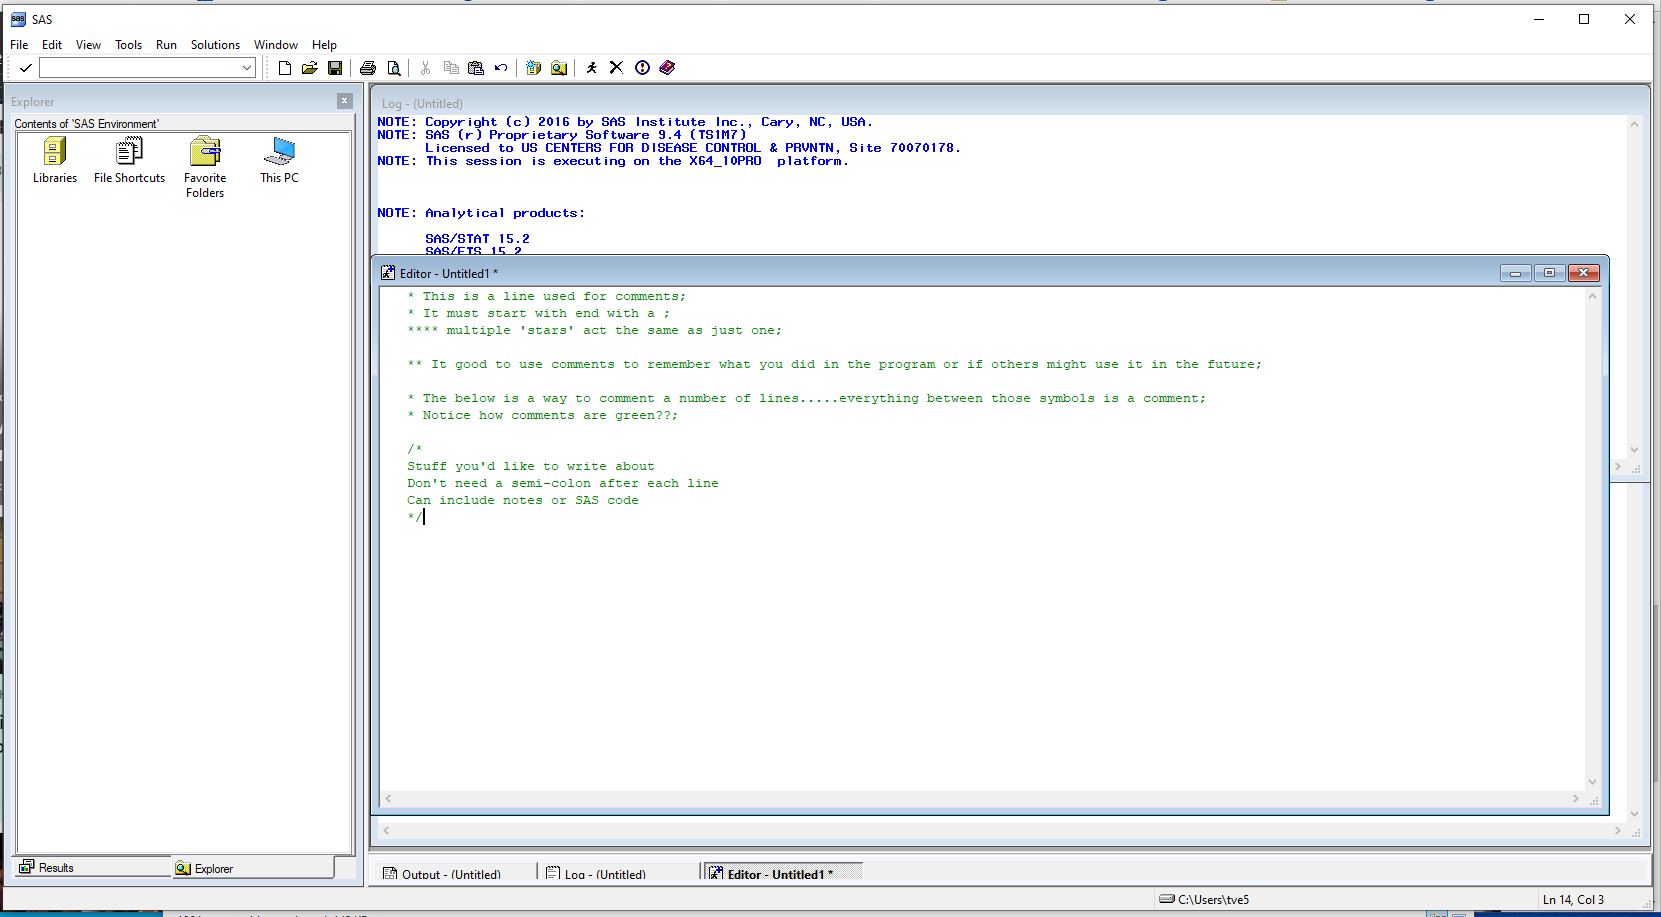Screen dimensions: 1661x917
Task: Click the Paste clipboard icon
Action: 476,68
